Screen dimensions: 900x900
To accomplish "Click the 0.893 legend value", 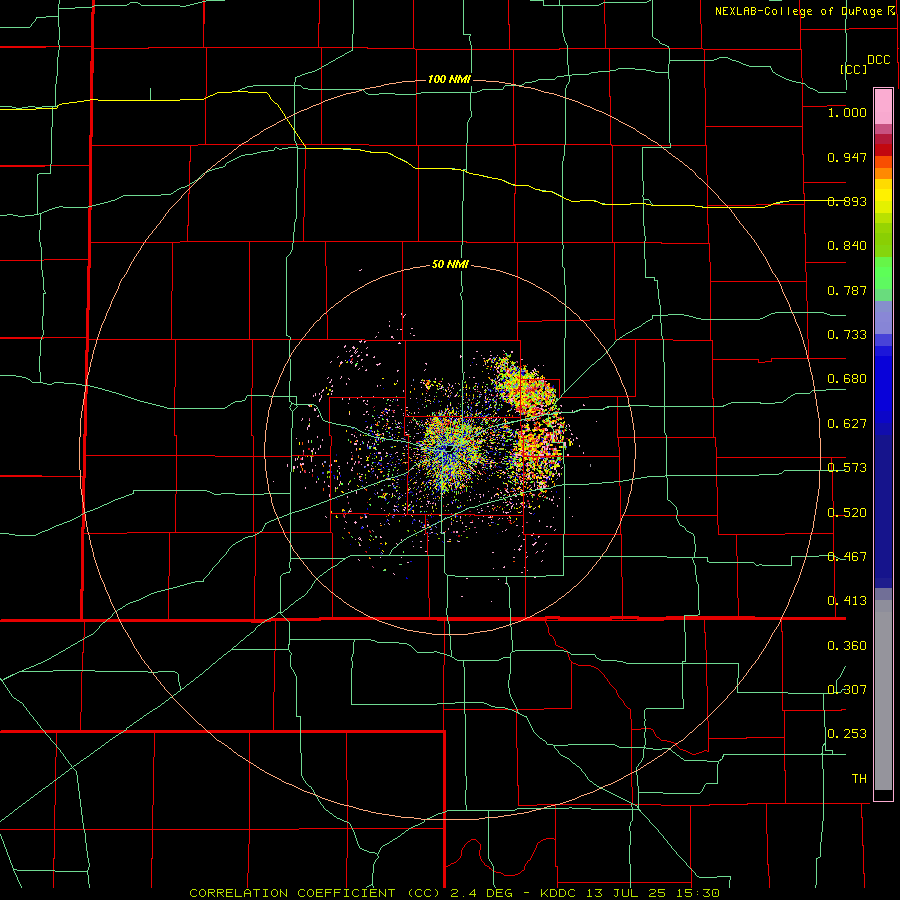I will [847, 201].
